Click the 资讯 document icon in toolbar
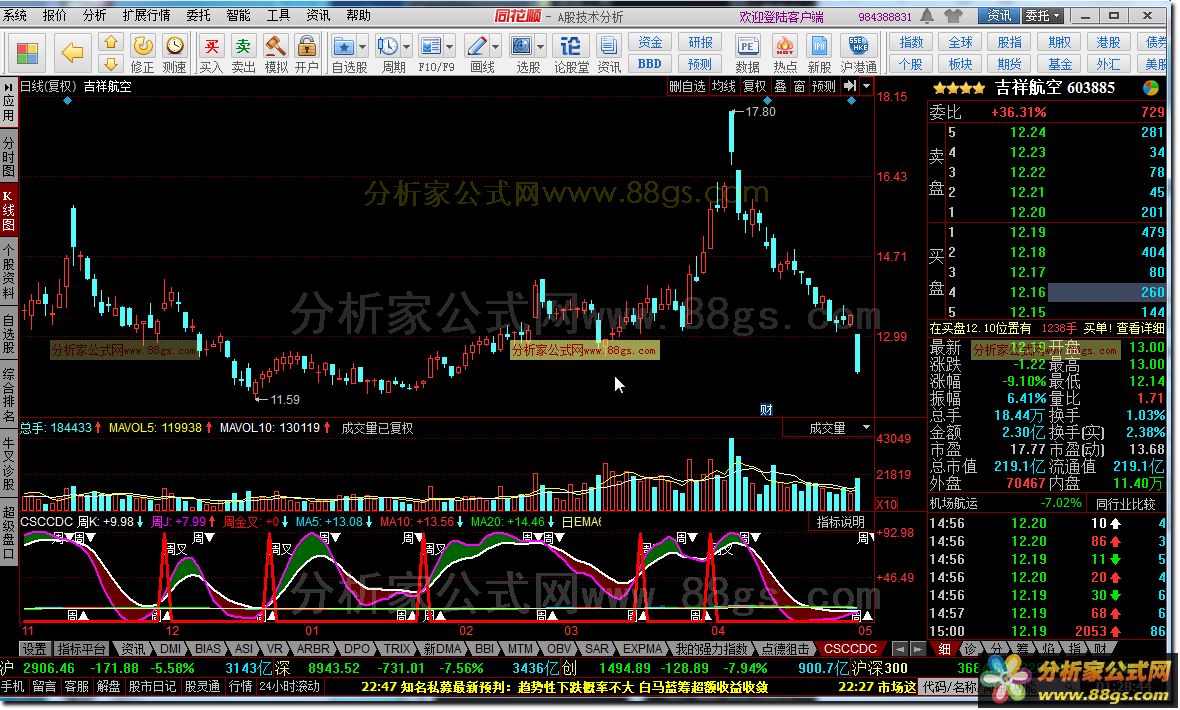Image resolution: width=1180 pixels, height=710 pixels. [x=609, y=47]
